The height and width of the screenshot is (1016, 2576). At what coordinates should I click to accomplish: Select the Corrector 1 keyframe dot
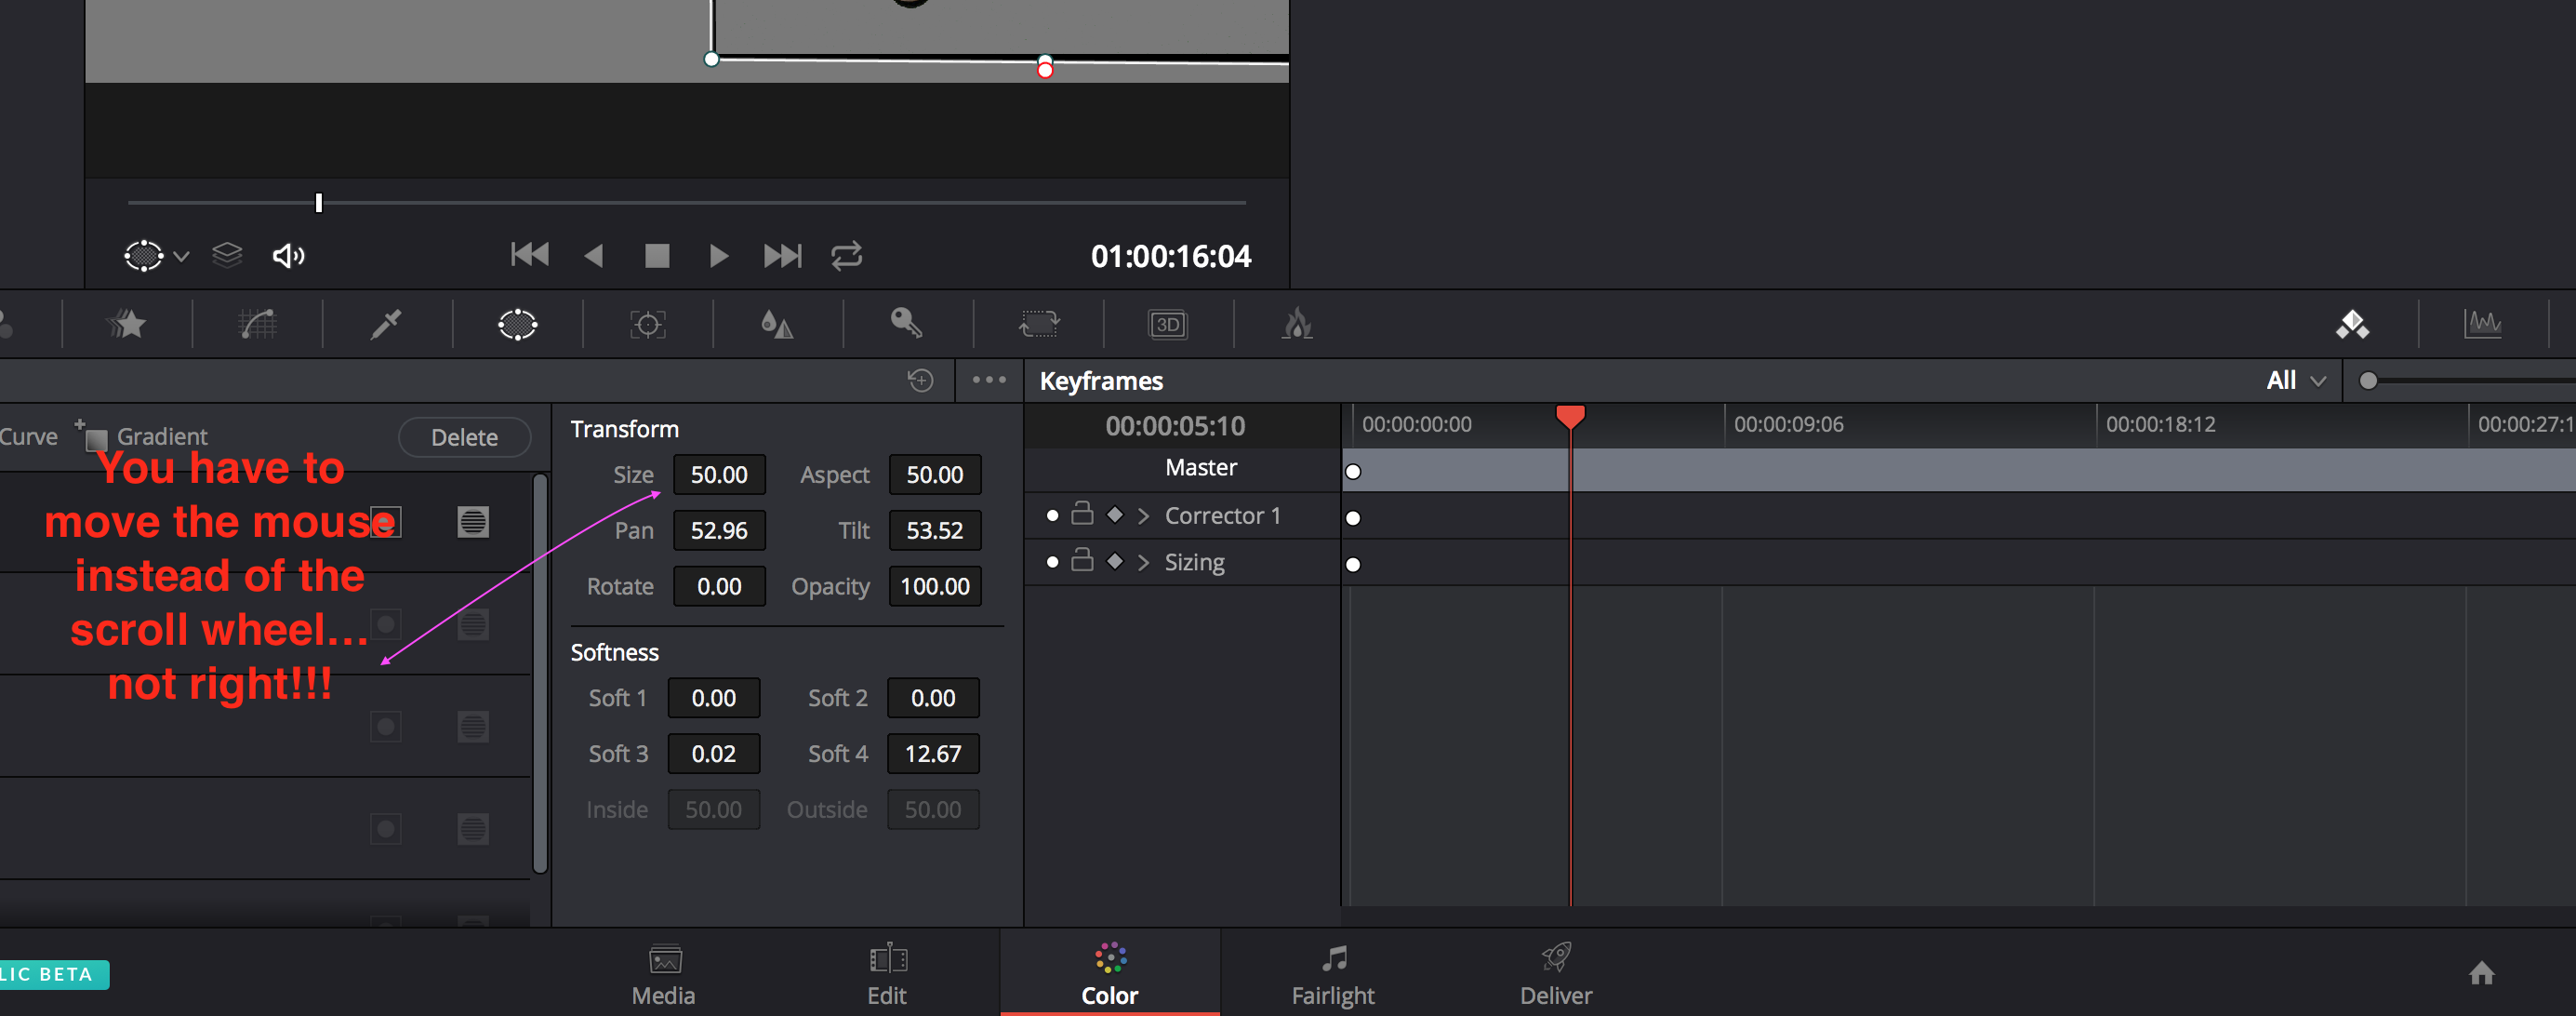click(1353, 518)
